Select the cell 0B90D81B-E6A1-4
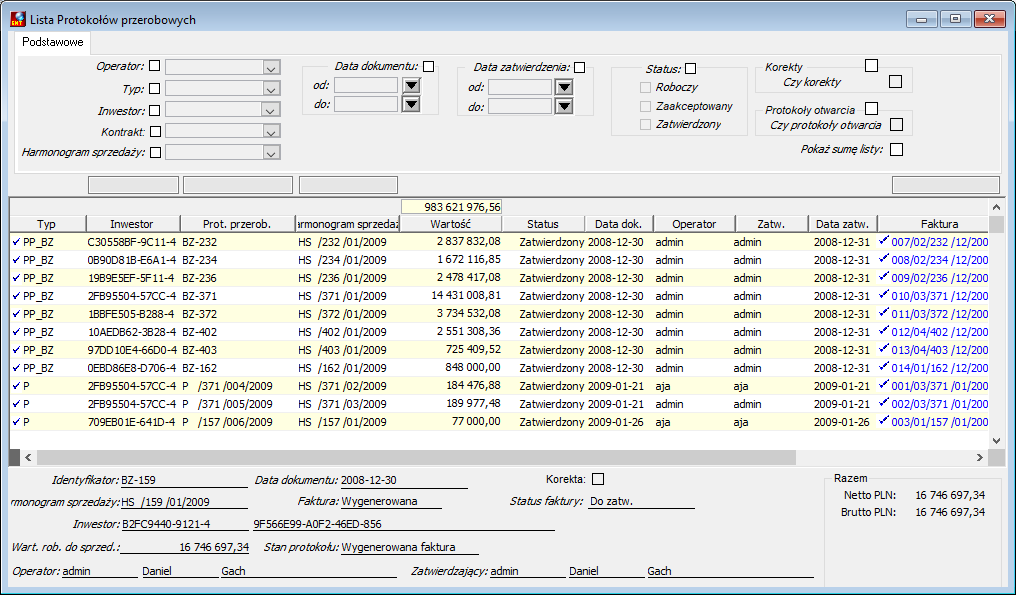Screen dimensions: 1016x596 (131, 260)
